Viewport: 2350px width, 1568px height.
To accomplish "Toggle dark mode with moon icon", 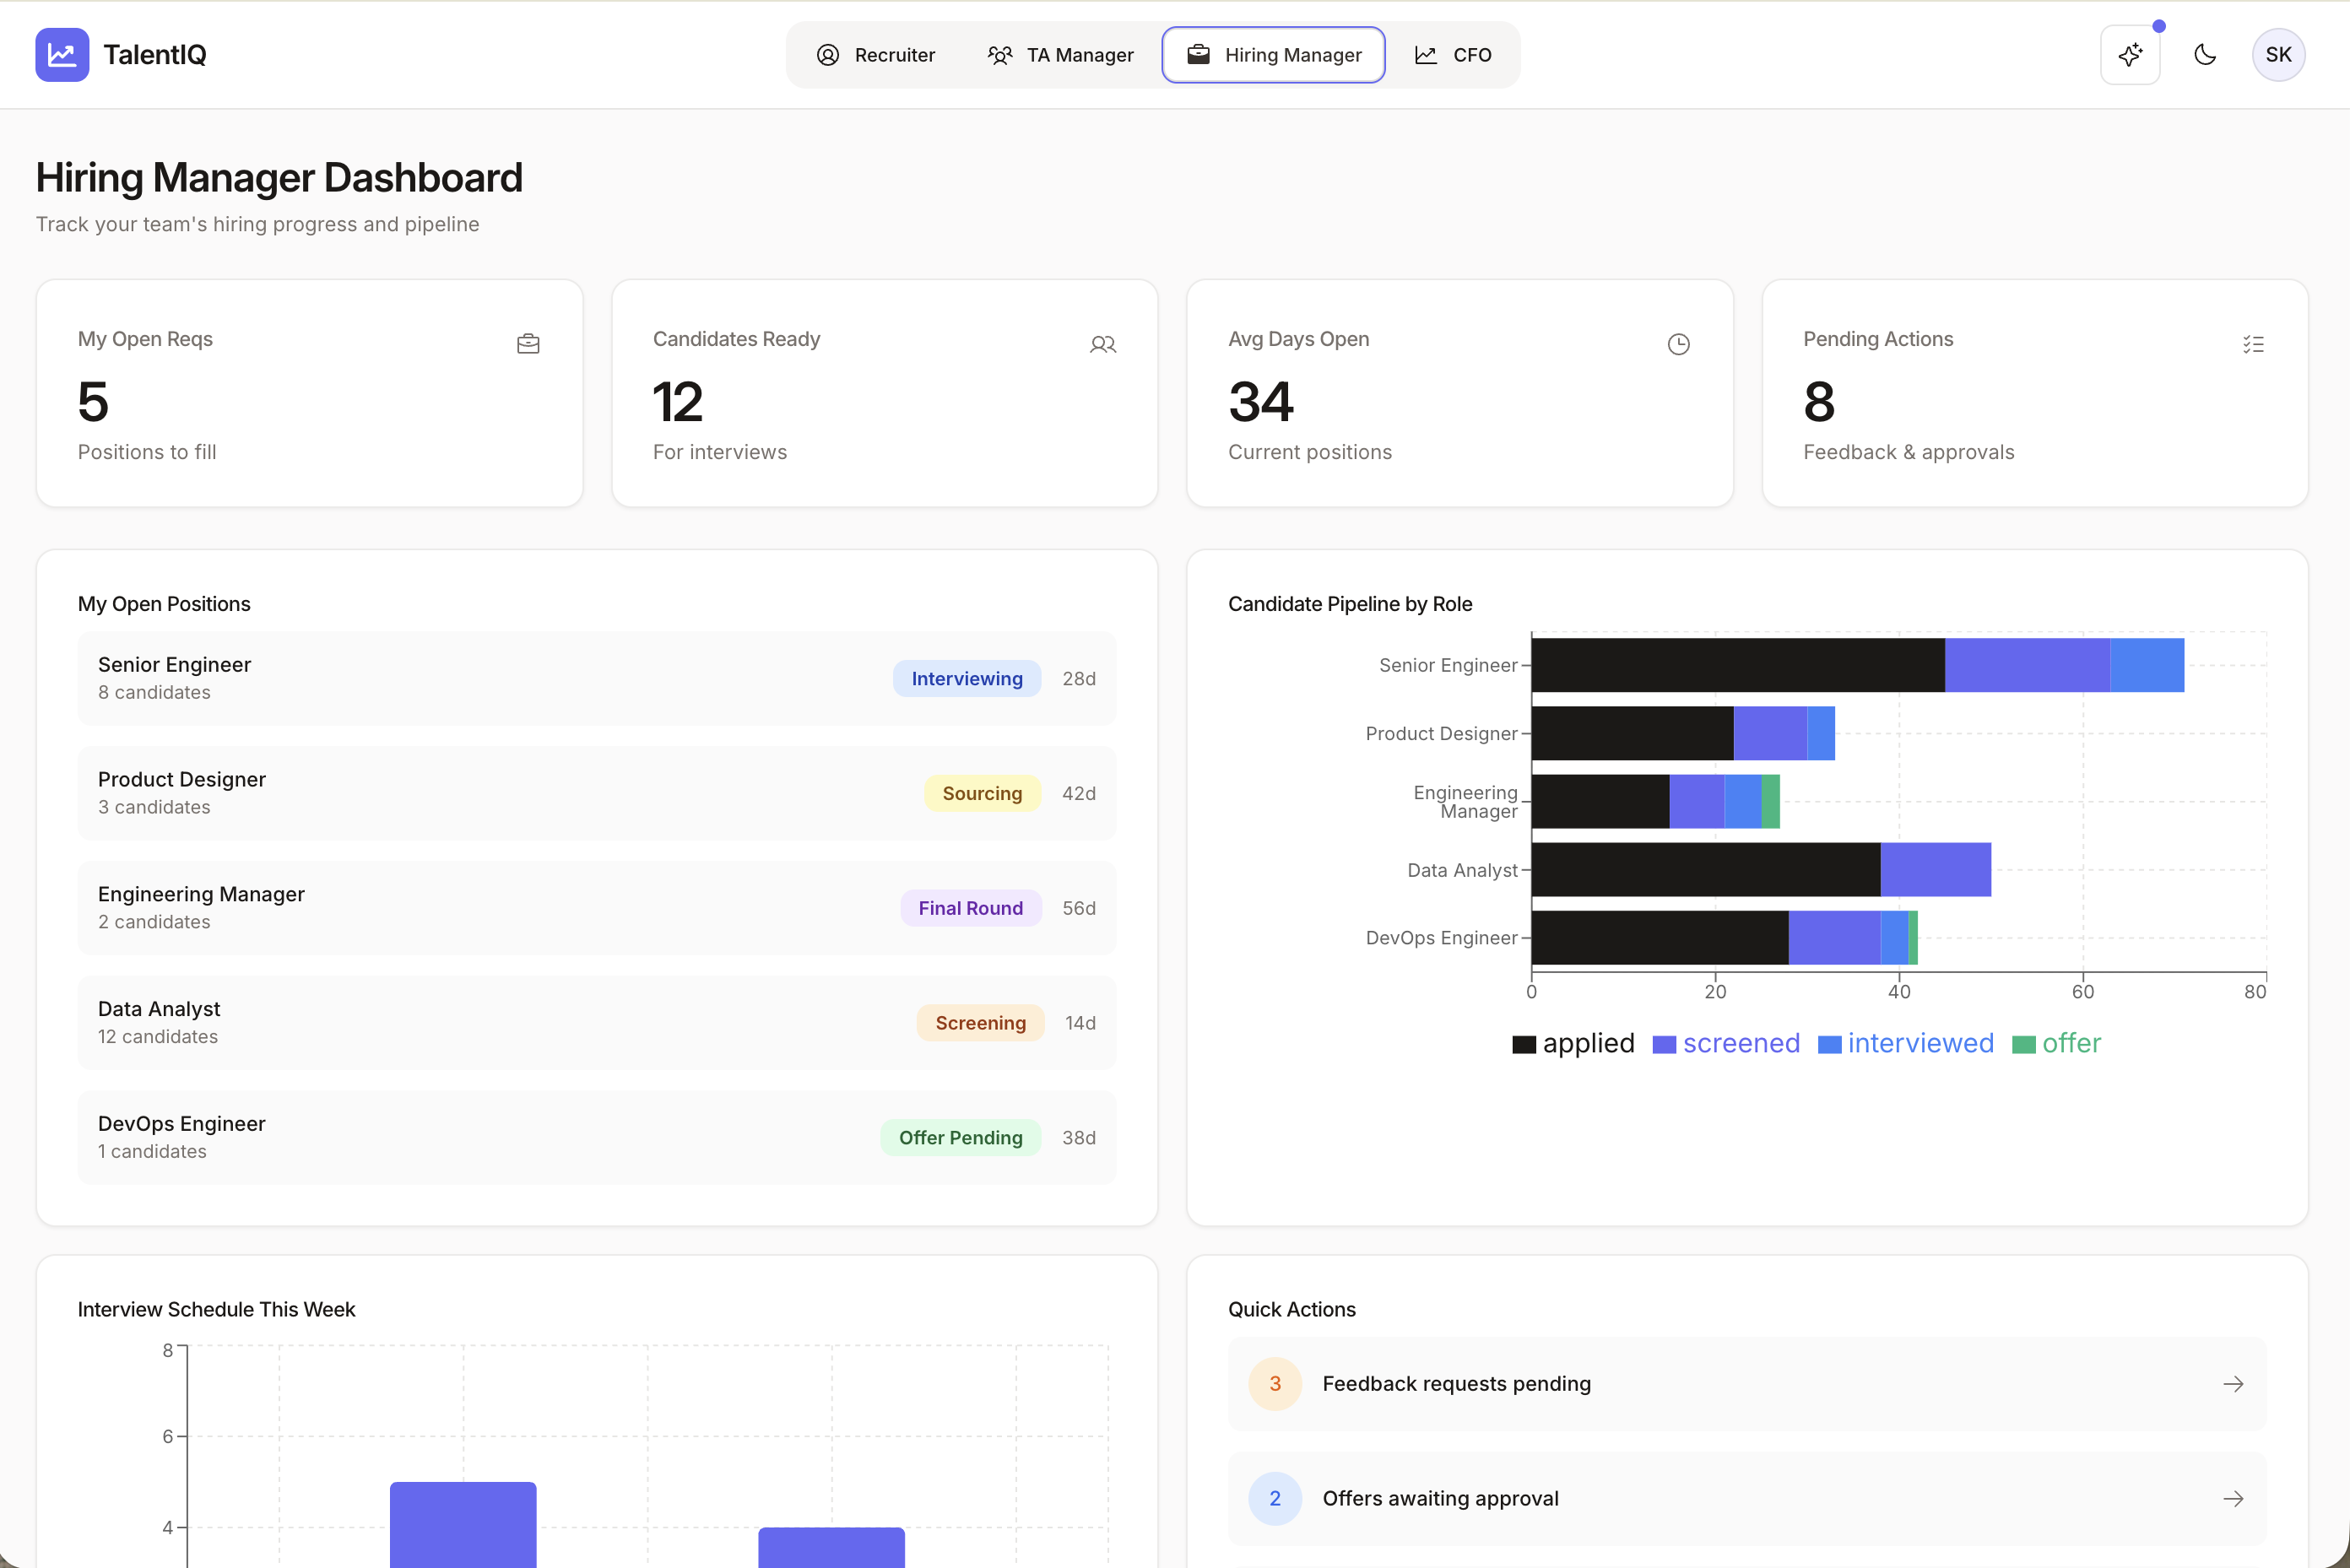I will [x=2204, y=55].
